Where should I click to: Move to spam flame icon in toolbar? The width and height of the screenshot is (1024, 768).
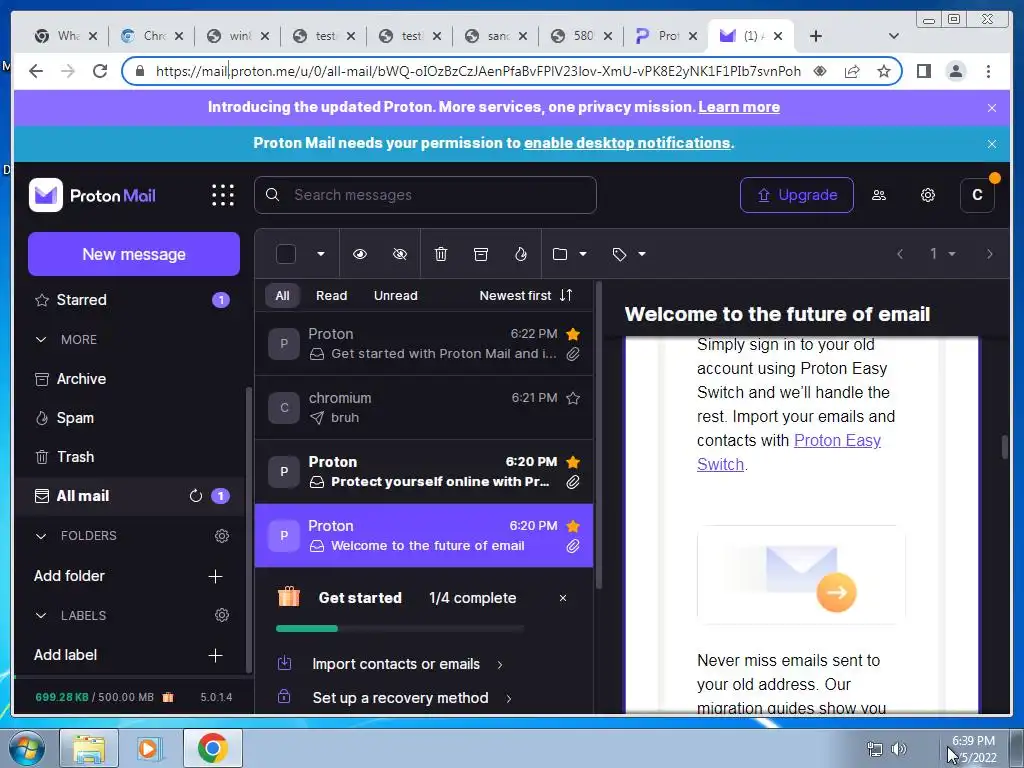520,254
